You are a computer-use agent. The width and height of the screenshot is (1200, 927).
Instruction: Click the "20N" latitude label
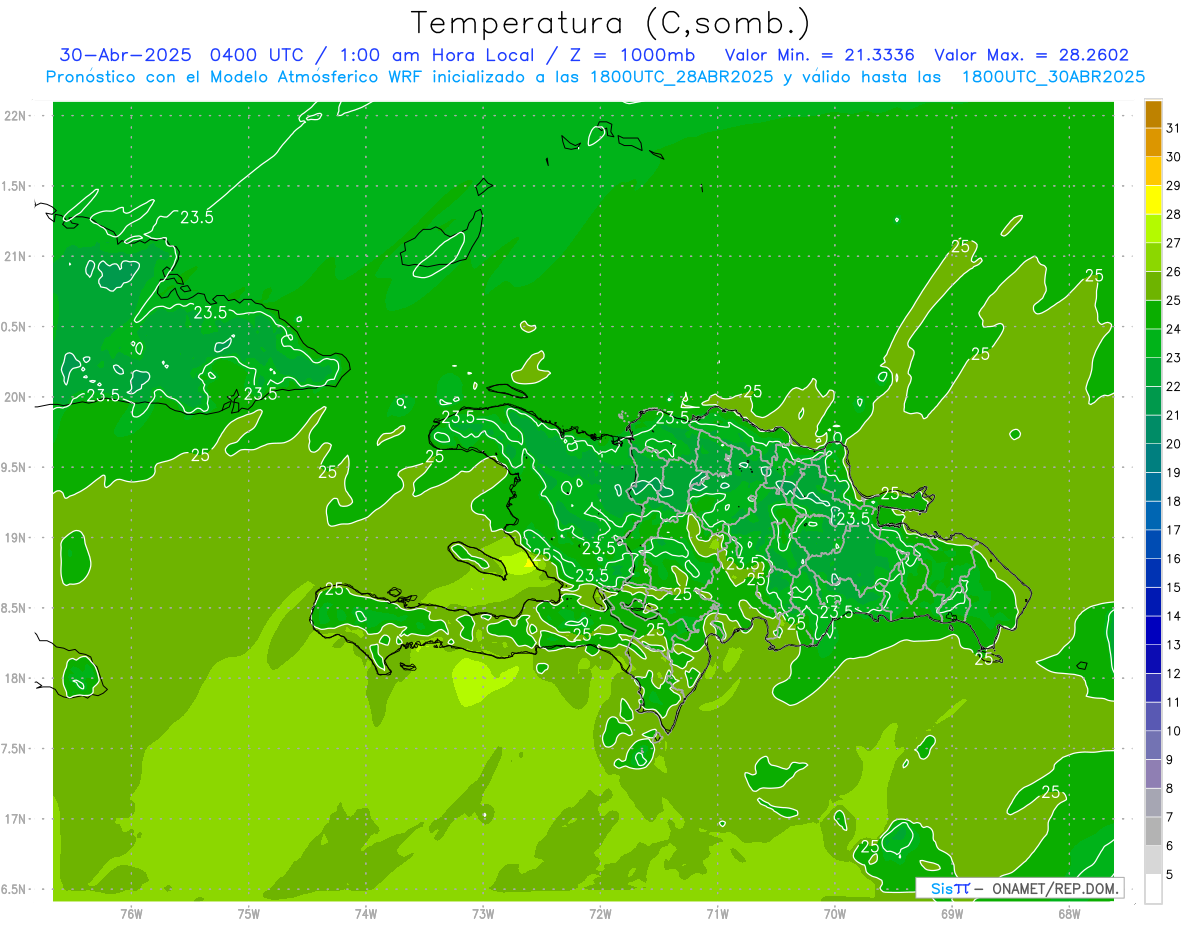(16, 397)
